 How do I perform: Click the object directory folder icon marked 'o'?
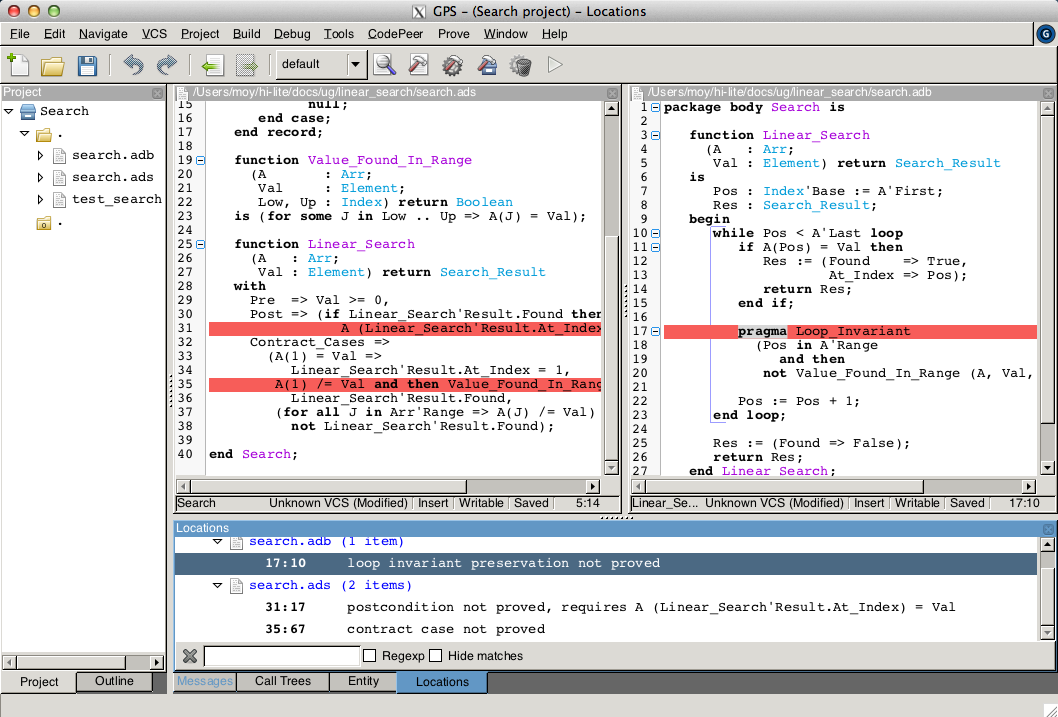(44, 223)
